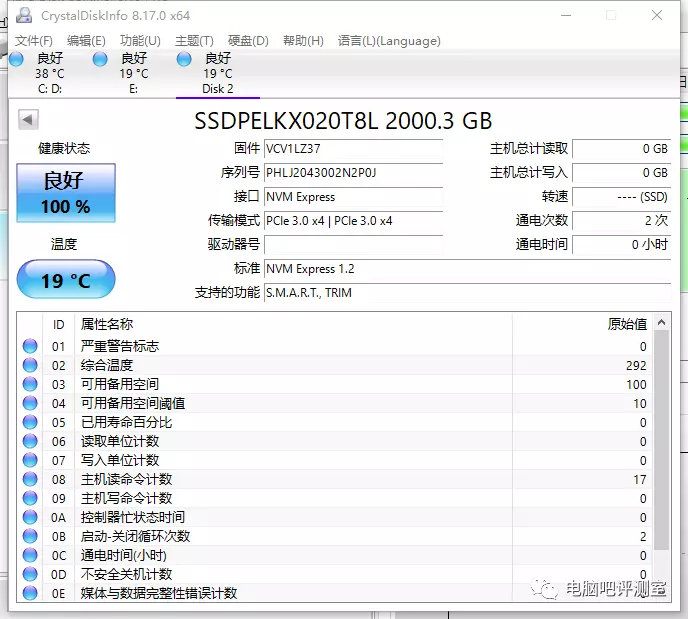Viewport: 688px width, 619px height.
Task: Go to previous disk with left arrow
Action: [x=28, y=119]
